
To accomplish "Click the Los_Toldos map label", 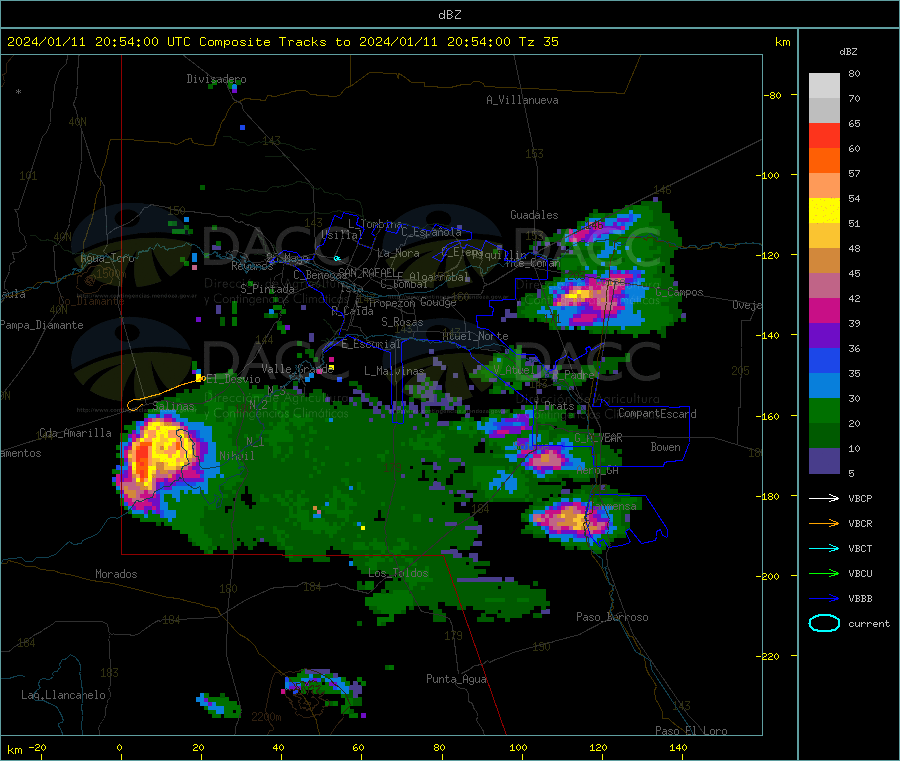I will tap(398, 573).
